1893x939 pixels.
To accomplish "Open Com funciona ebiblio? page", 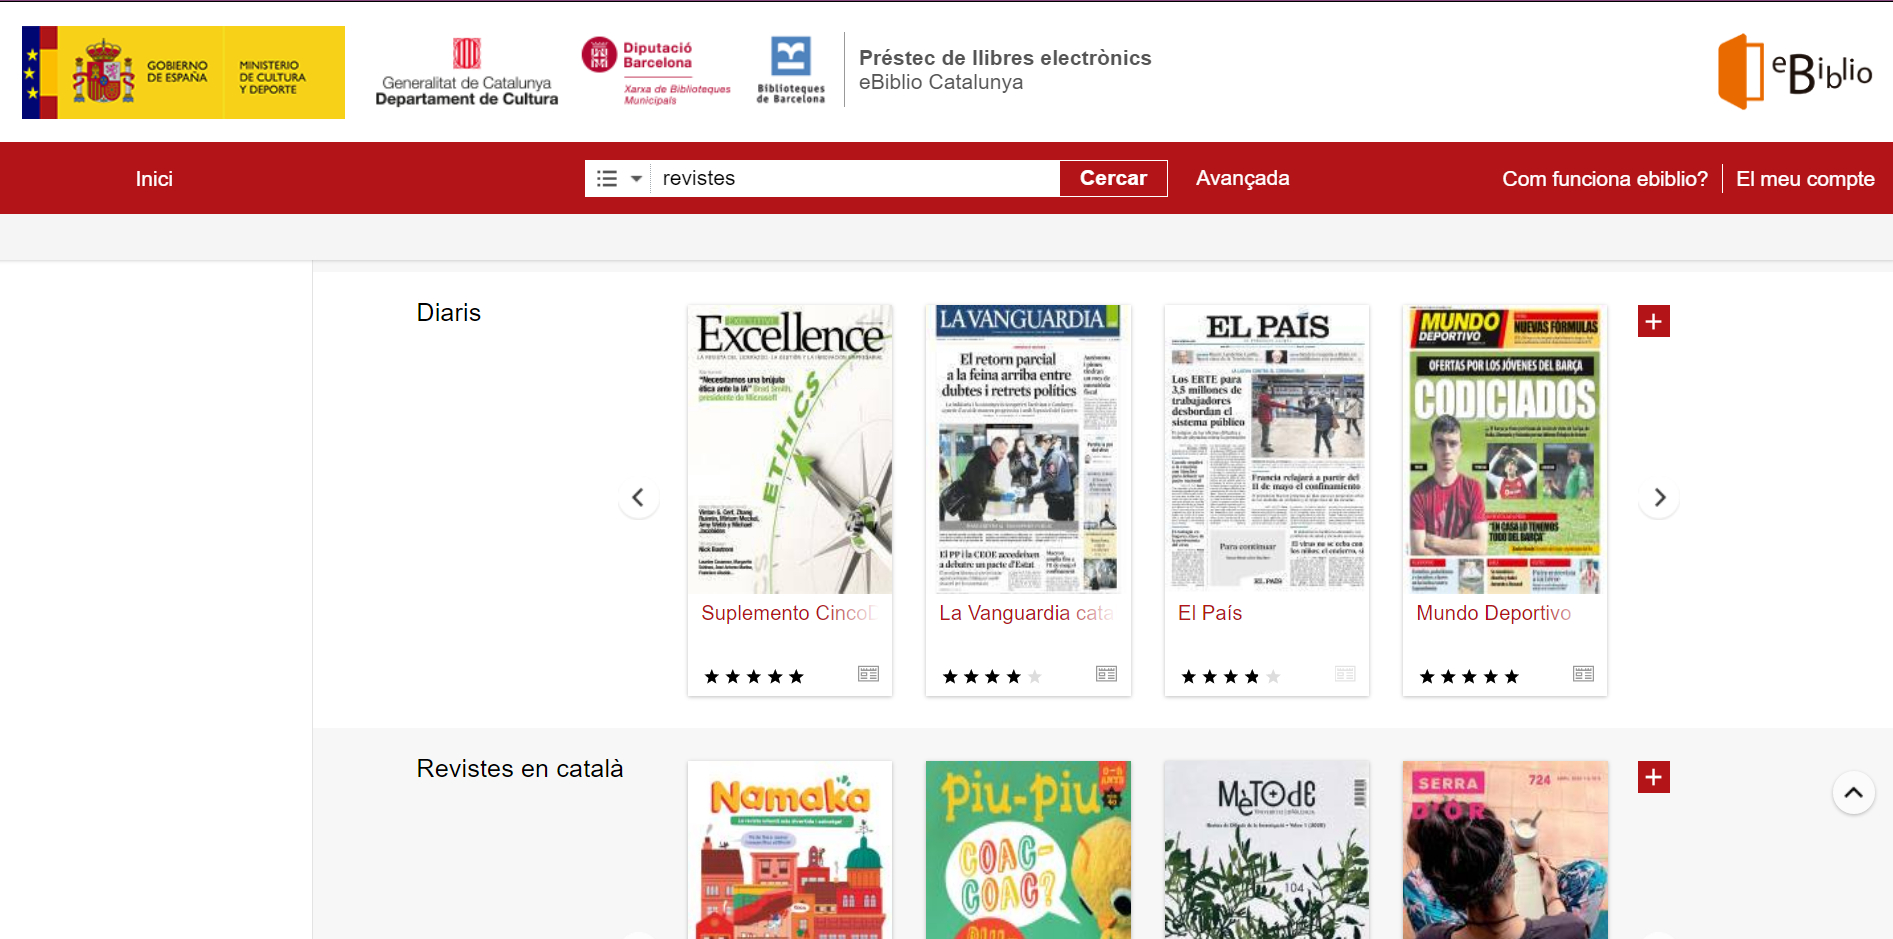I will pos(1604,179).
